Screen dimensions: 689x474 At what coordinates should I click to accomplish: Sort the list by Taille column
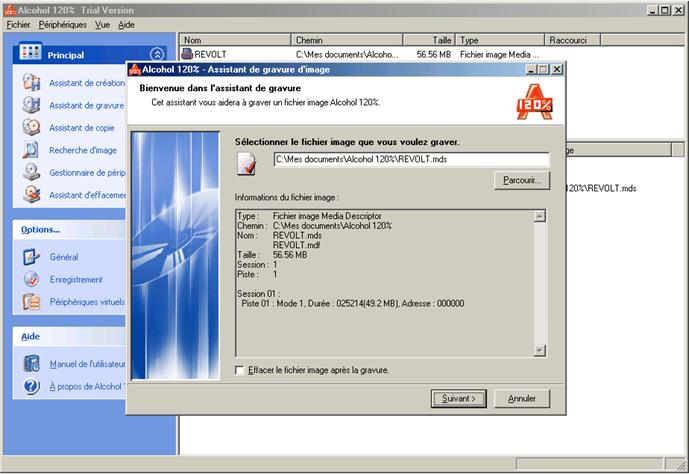[429, 40]
